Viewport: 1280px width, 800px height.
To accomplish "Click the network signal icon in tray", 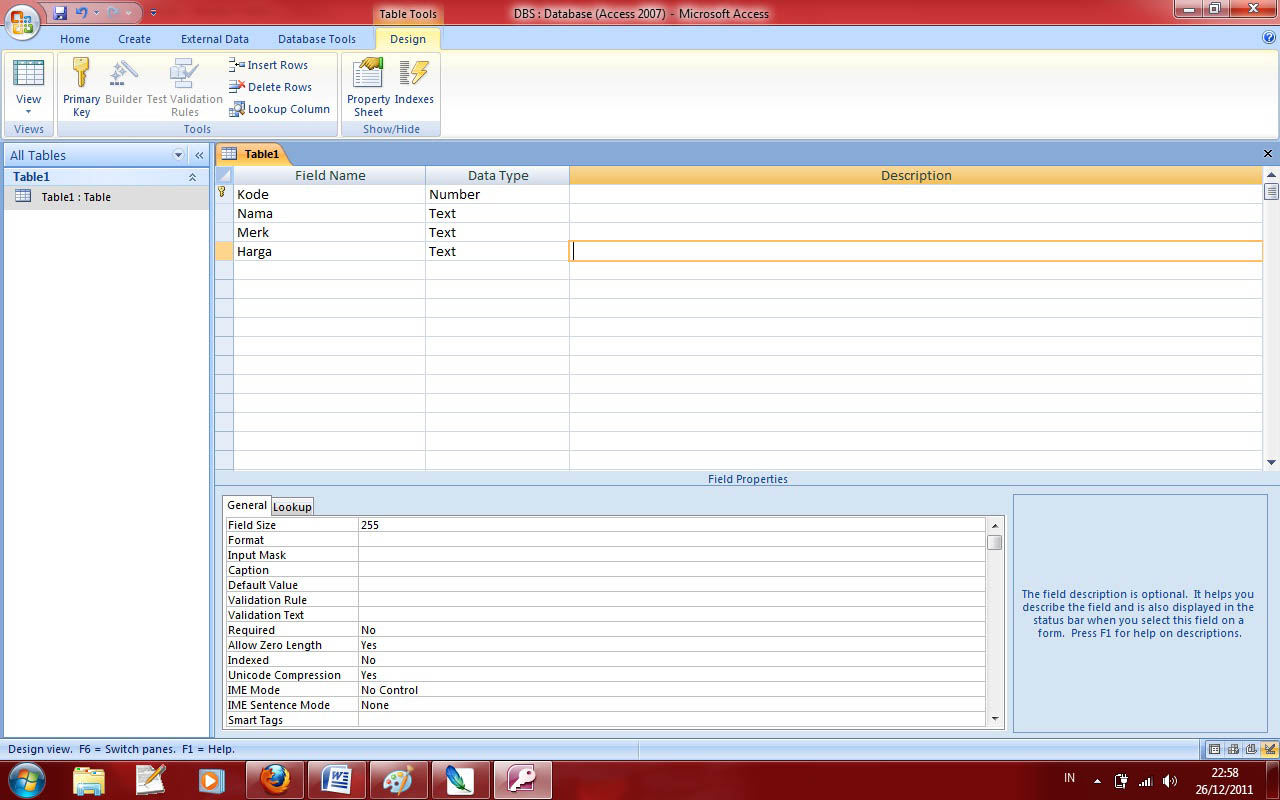I will [x=1146, y=780].
